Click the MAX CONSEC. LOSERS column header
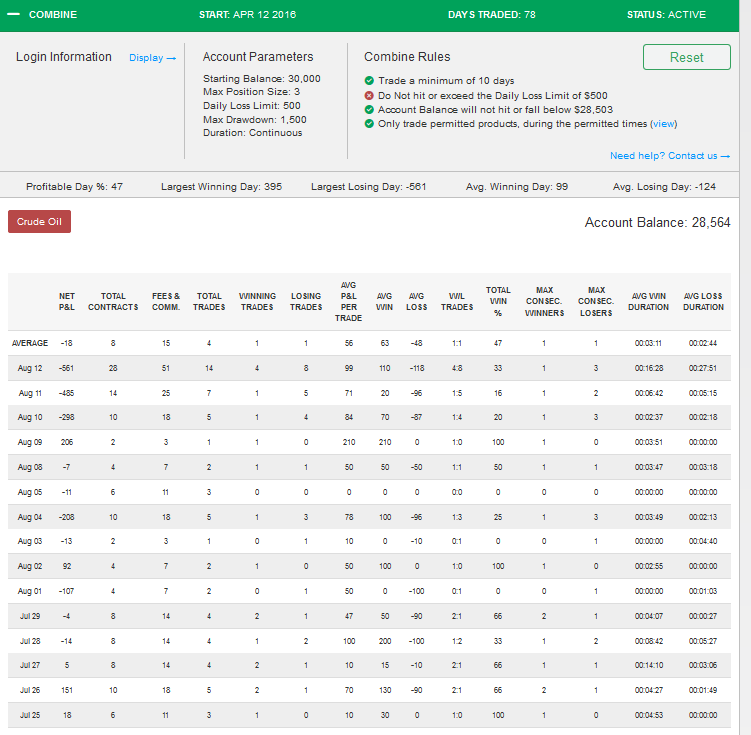Screen dimensions: 751x735 coord(596,302)
